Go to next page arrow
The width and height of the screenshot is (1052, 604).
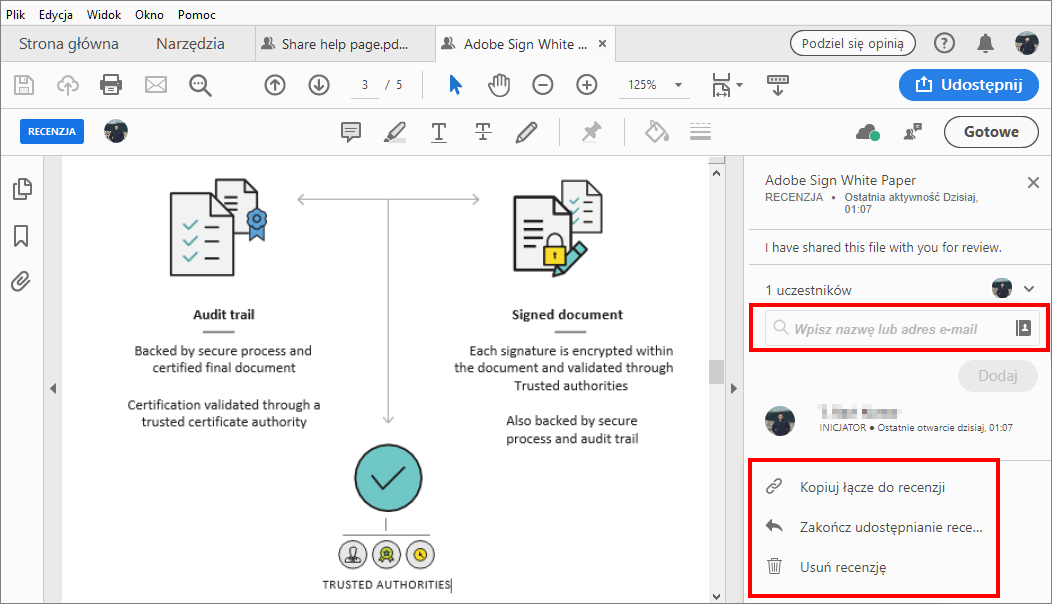319,85
